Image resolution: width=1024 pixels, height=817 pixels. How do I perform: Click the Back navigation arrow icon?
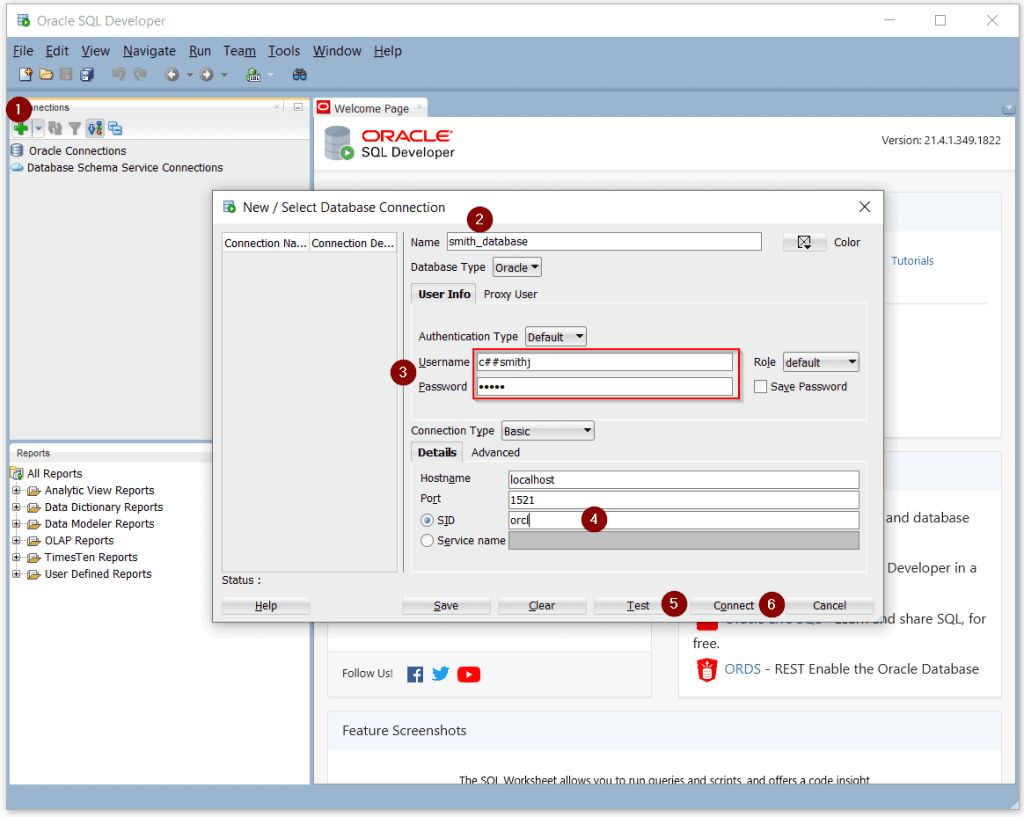pyautogui.click(x=172, y=75)
